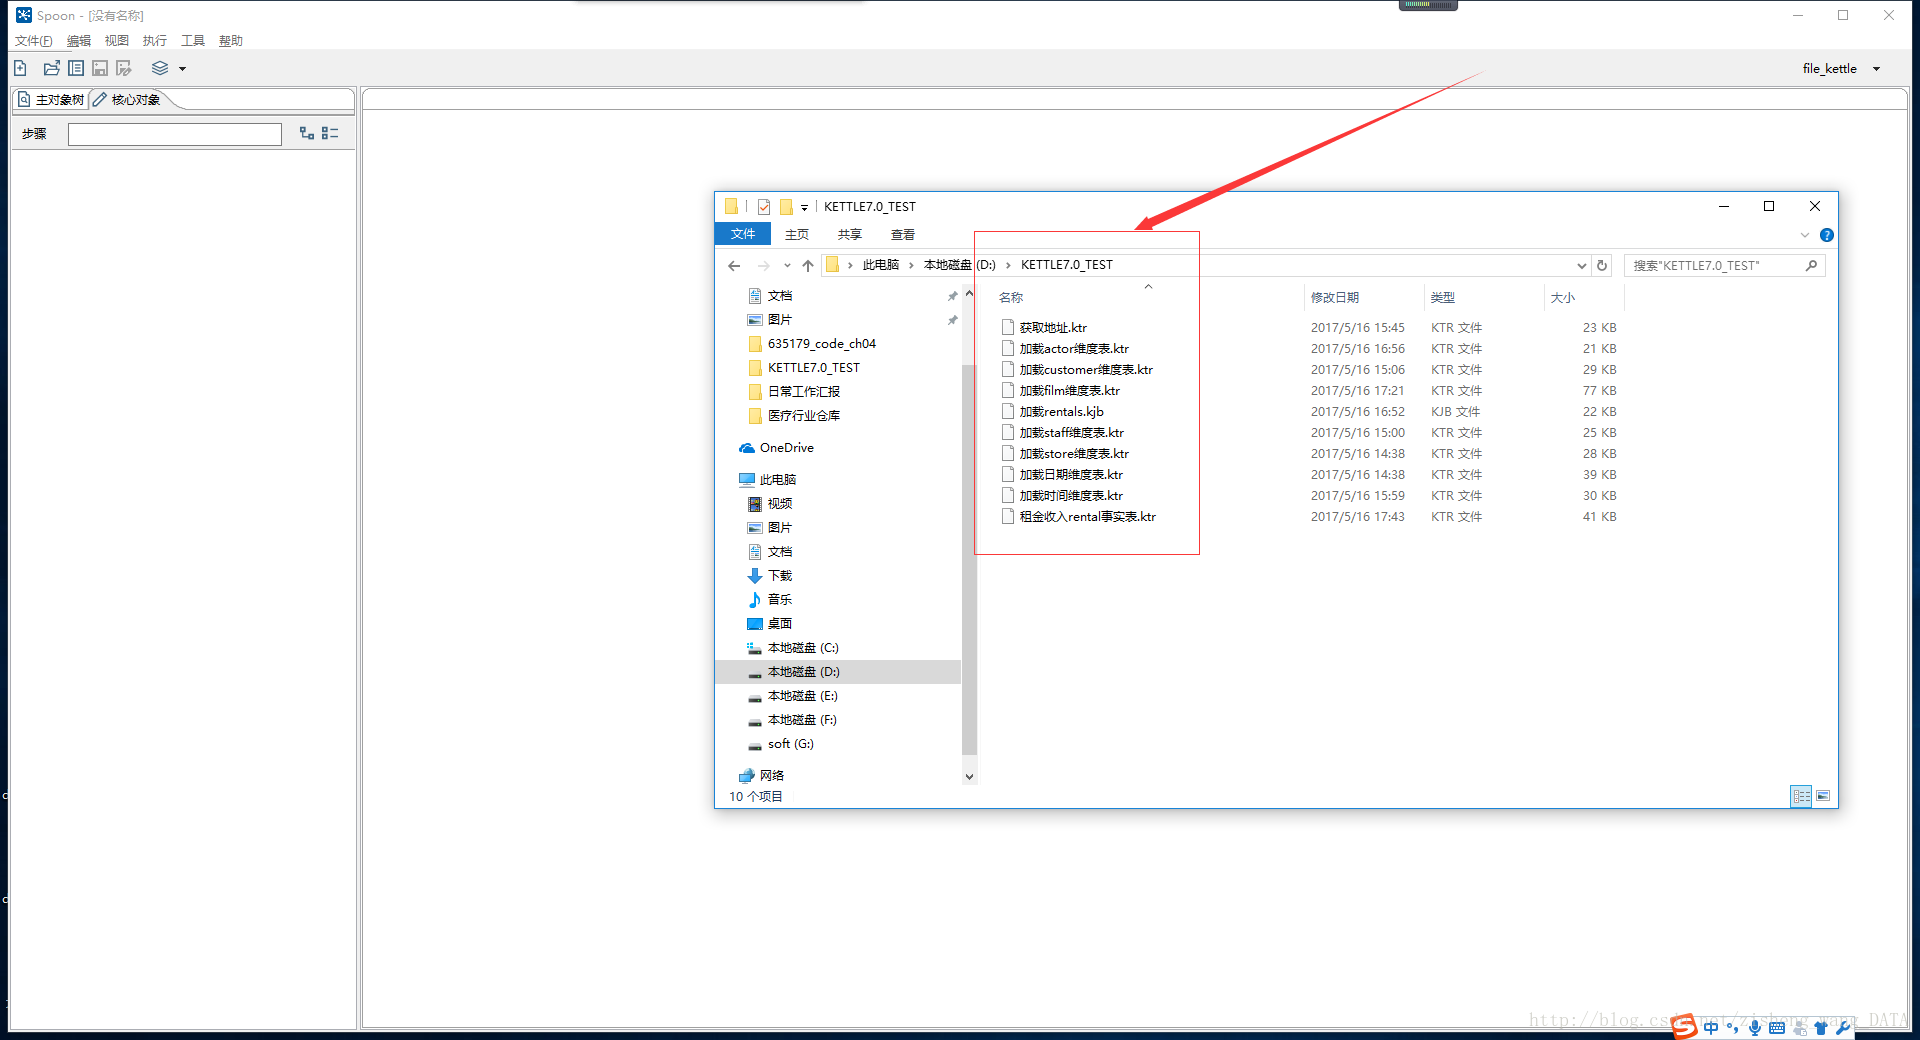Go back in Explorer navigation

(x=734, y=266)
